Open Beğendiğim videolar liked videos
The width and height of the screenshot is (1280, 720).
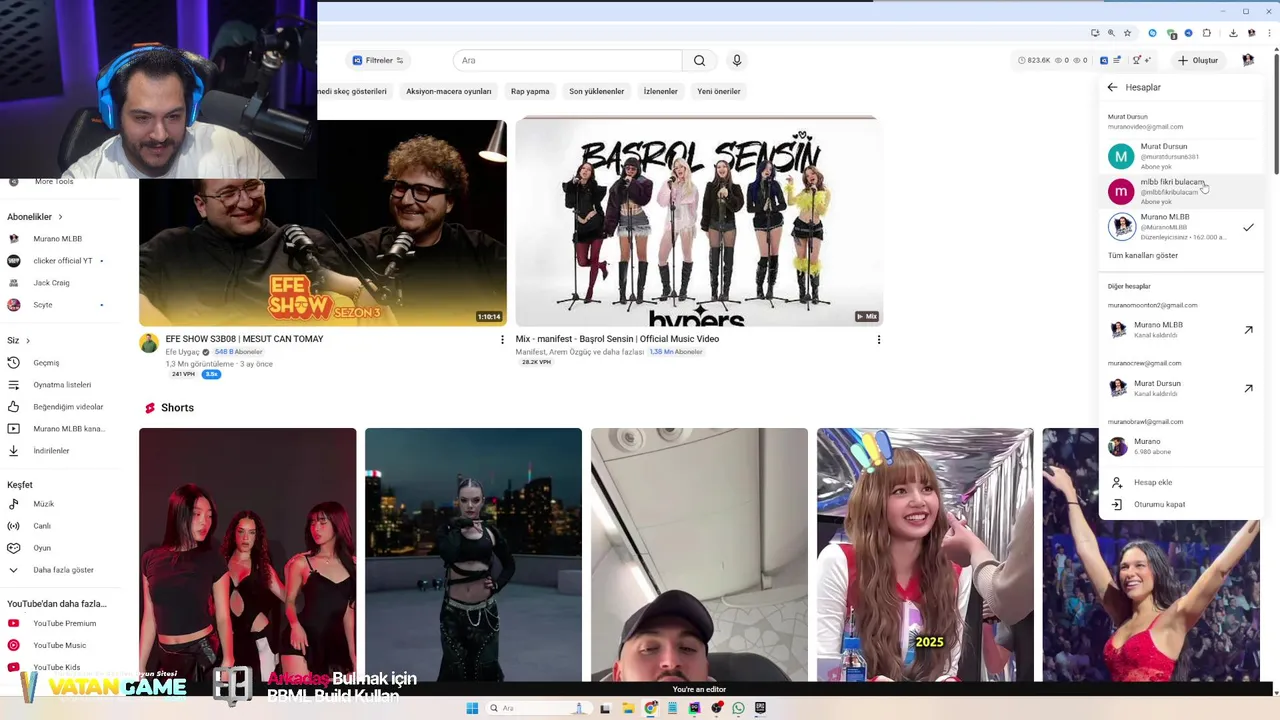pos(68,407)
